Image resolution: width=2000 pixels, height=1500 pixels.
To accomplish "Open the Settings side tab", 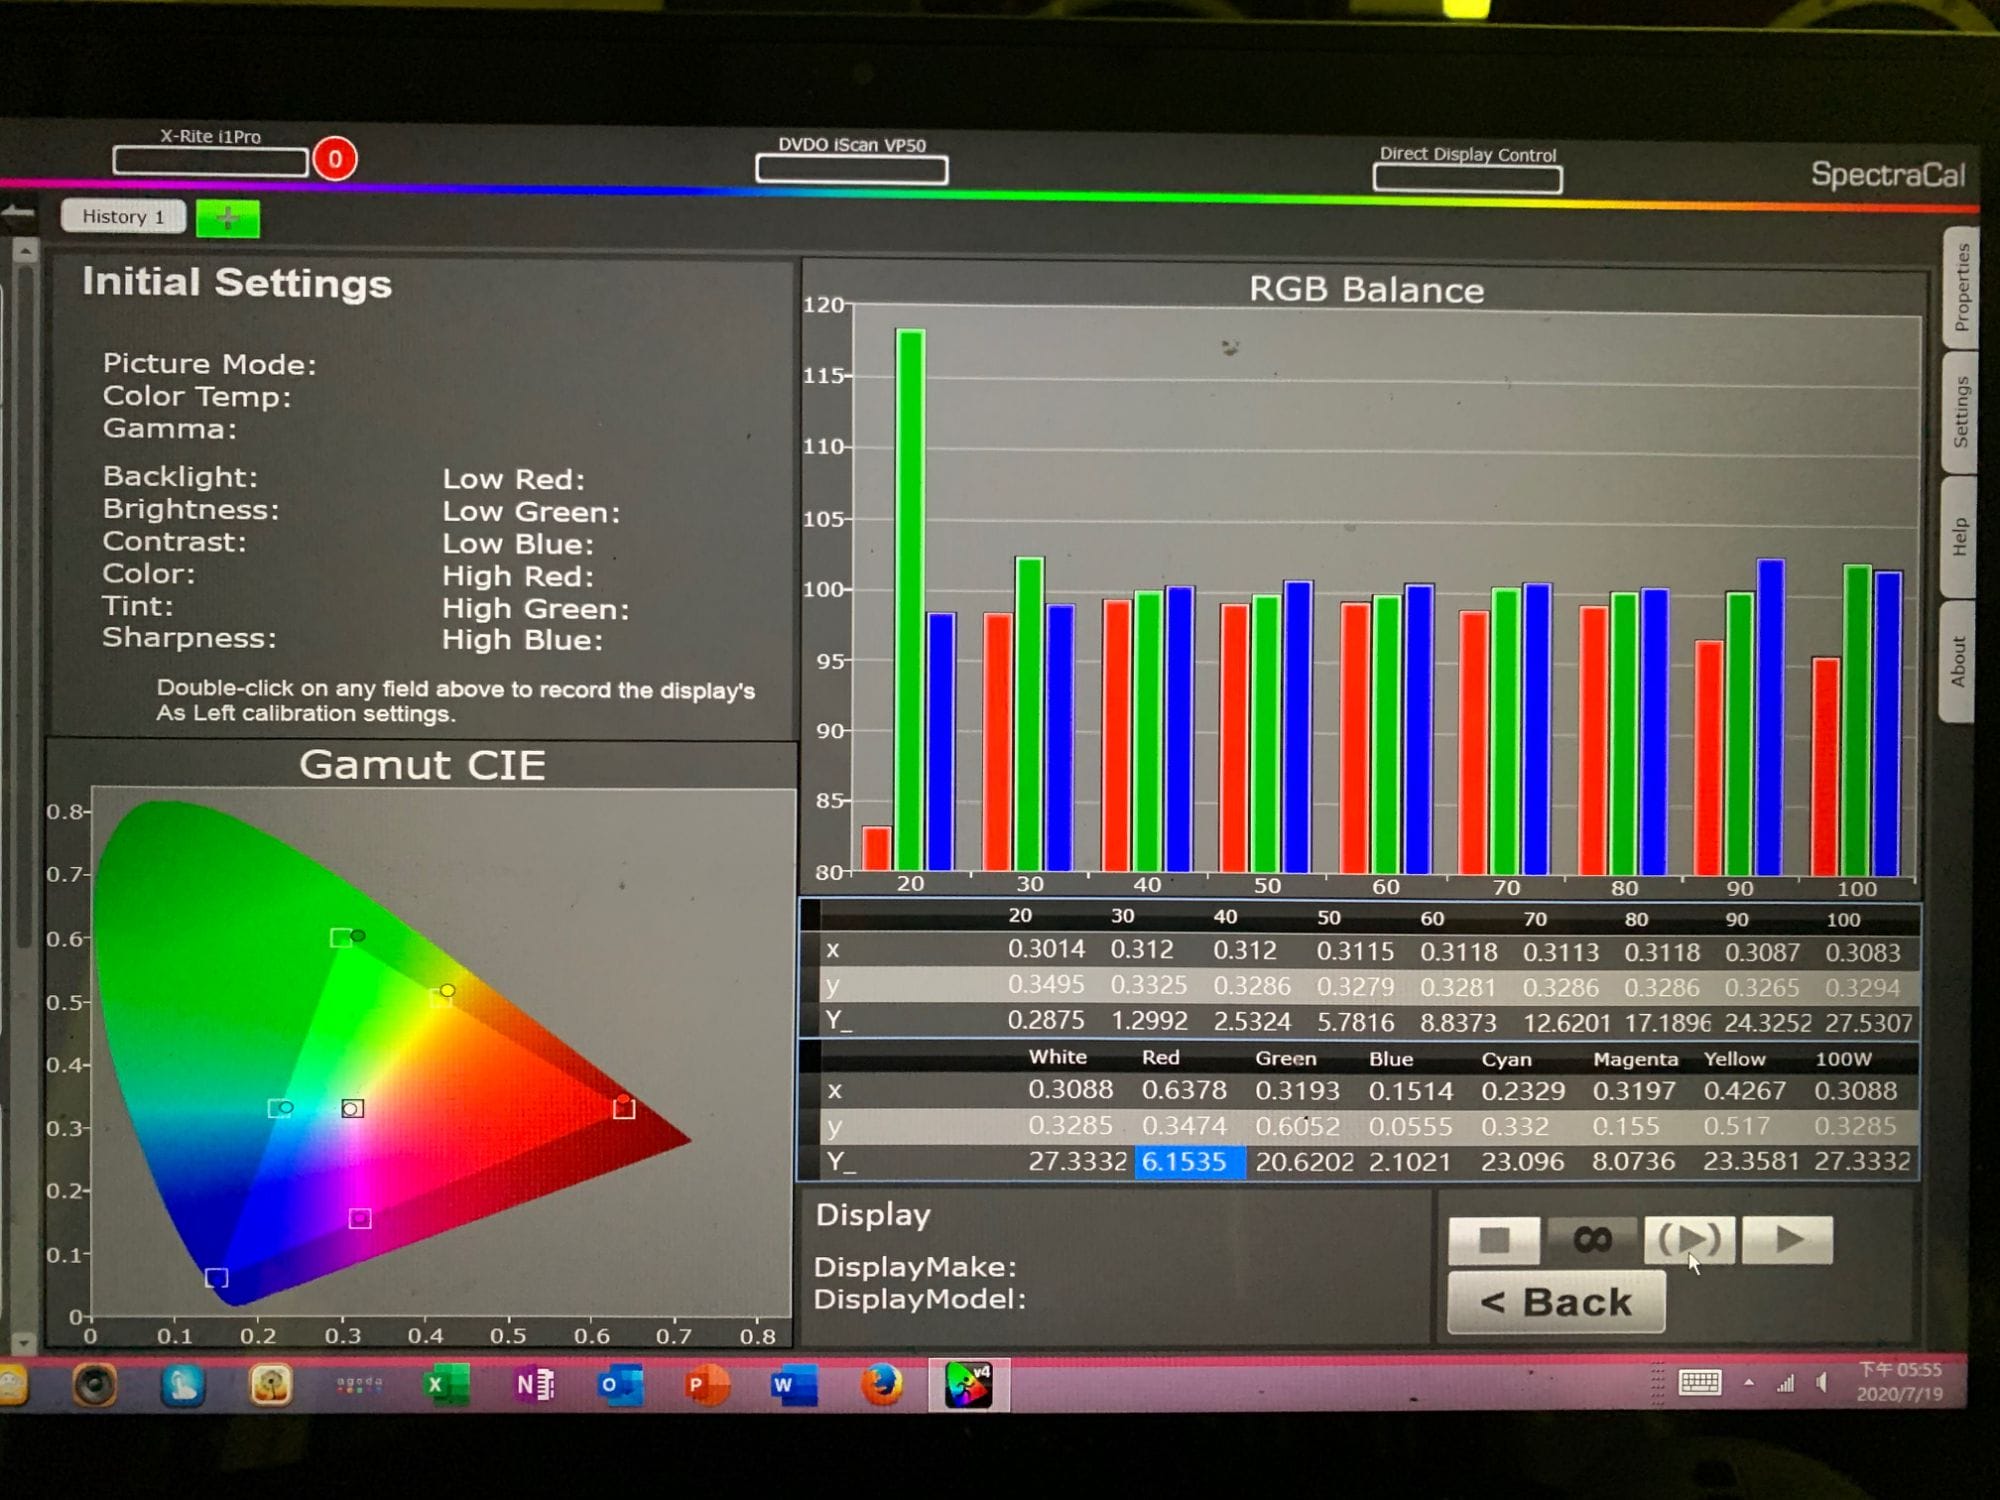I will pos(1960,412).
